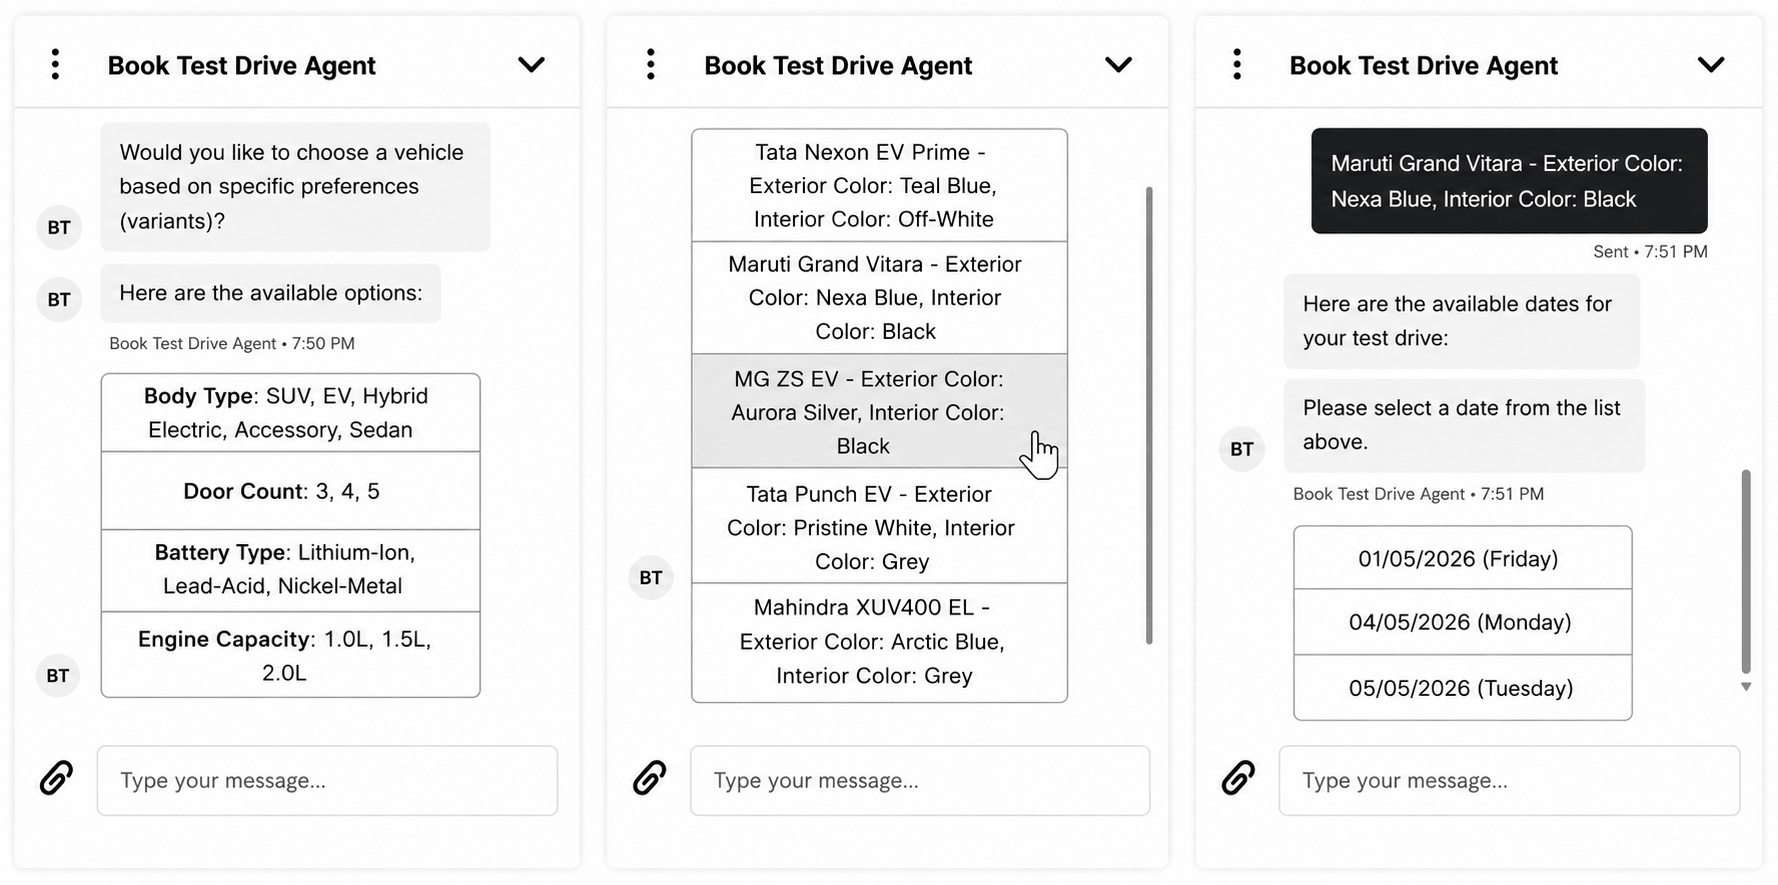This screenshot has height=885, width=1778.
Task: Select the Tata Nexon EV Prime variant
Action: point(879,185)
